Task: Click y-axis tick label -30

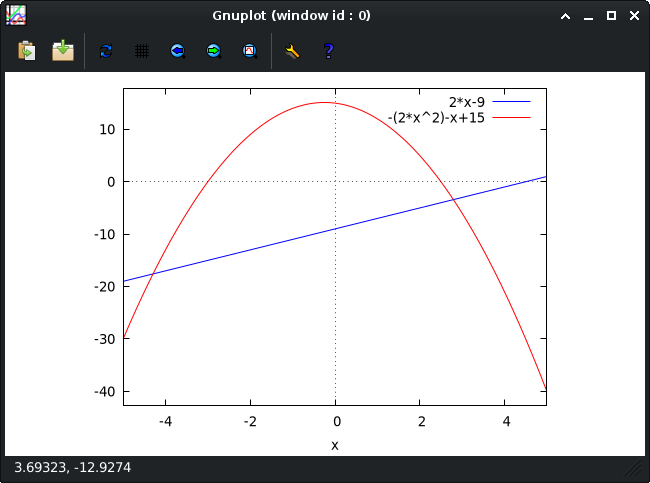Action: coord(104,340)
